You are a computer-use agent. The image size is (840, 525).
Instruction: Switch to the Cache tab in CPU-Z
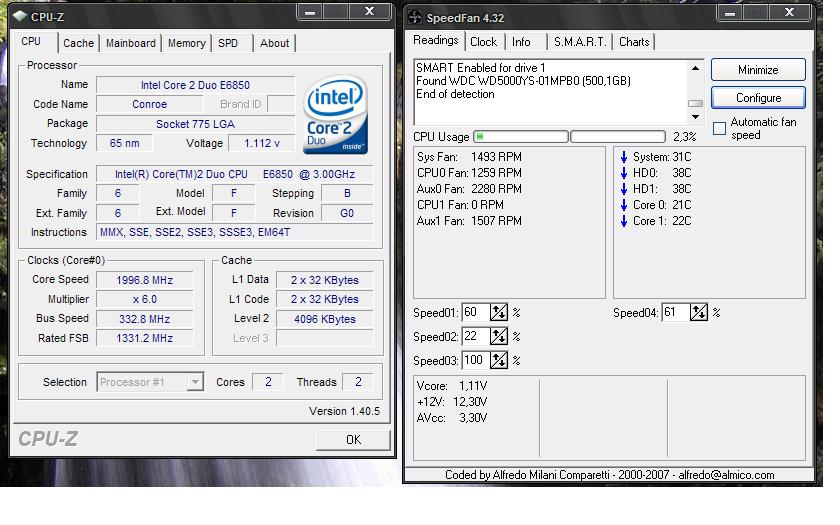pyautogui.click(x=78, y=43)
